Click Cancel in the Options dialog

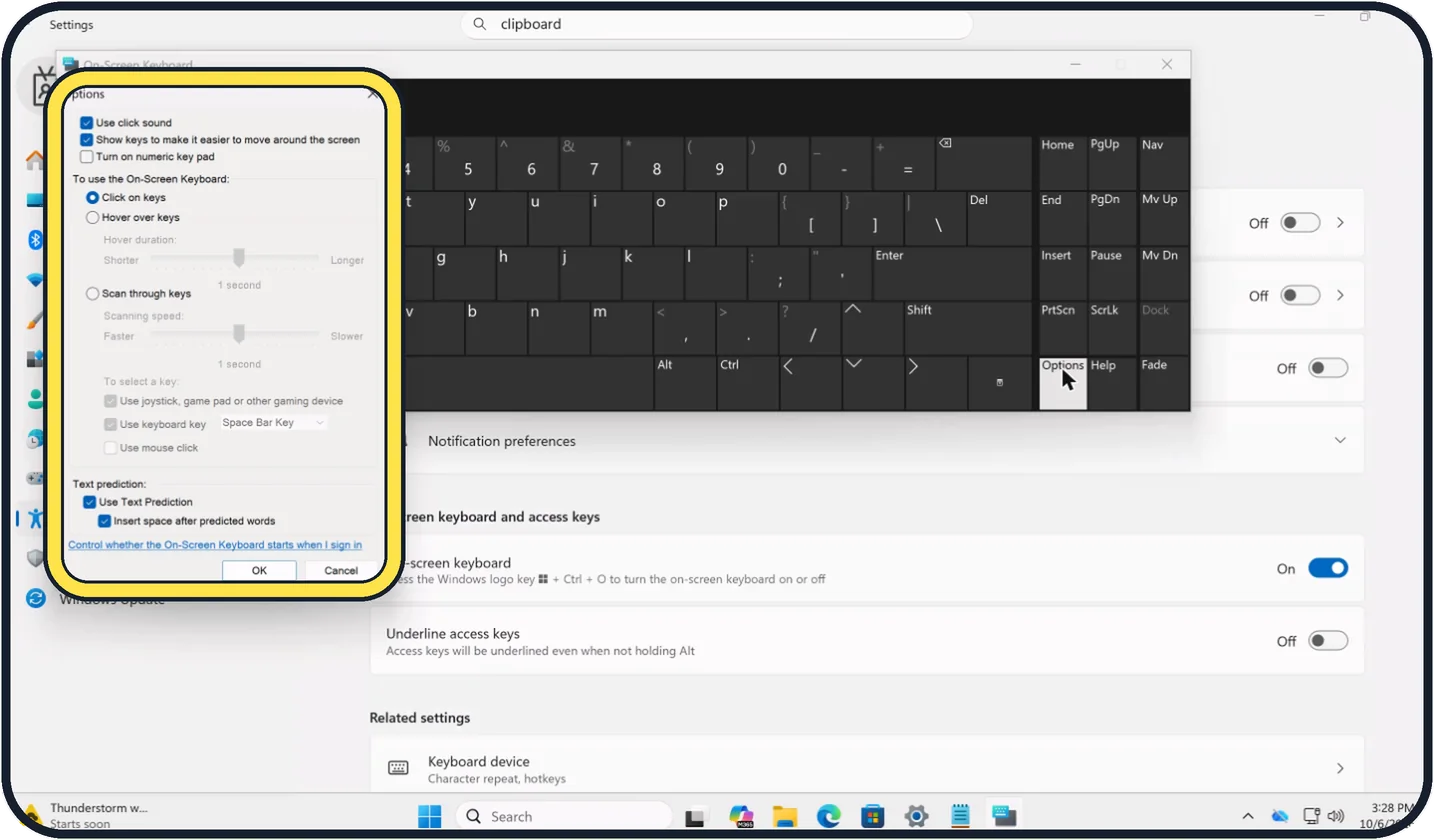point(341,570)
